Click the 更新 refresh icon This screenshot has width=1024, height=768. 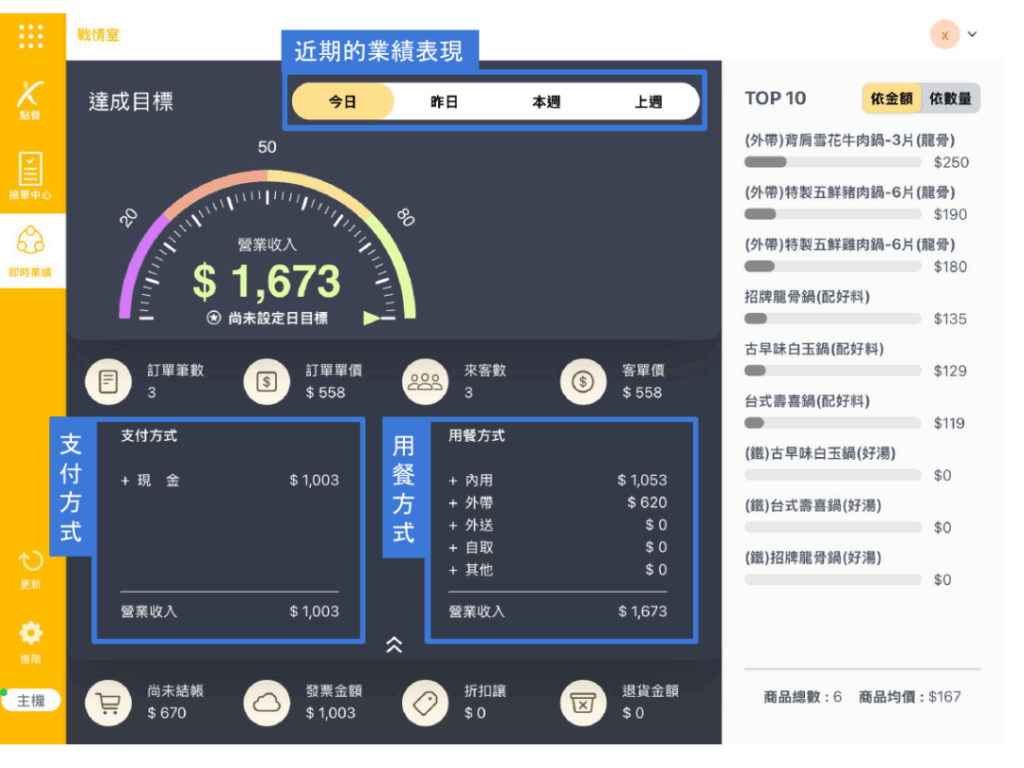(x=31, y=567)
